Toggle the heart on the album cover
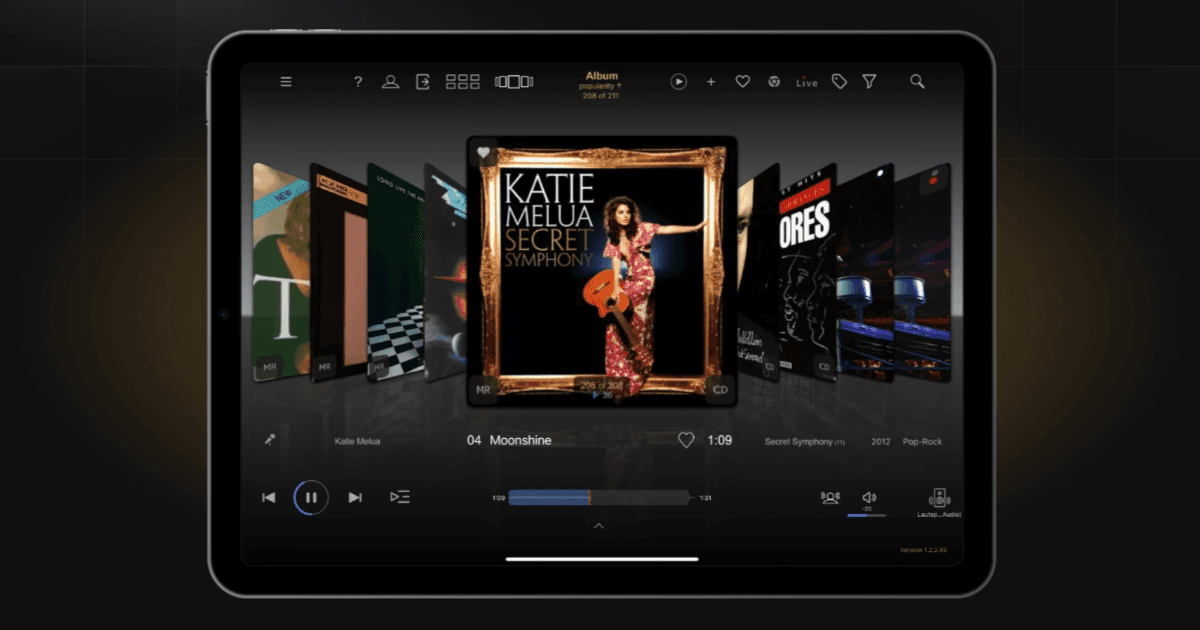This screenshot has height=630, width=1200. (x=484, y=151)
